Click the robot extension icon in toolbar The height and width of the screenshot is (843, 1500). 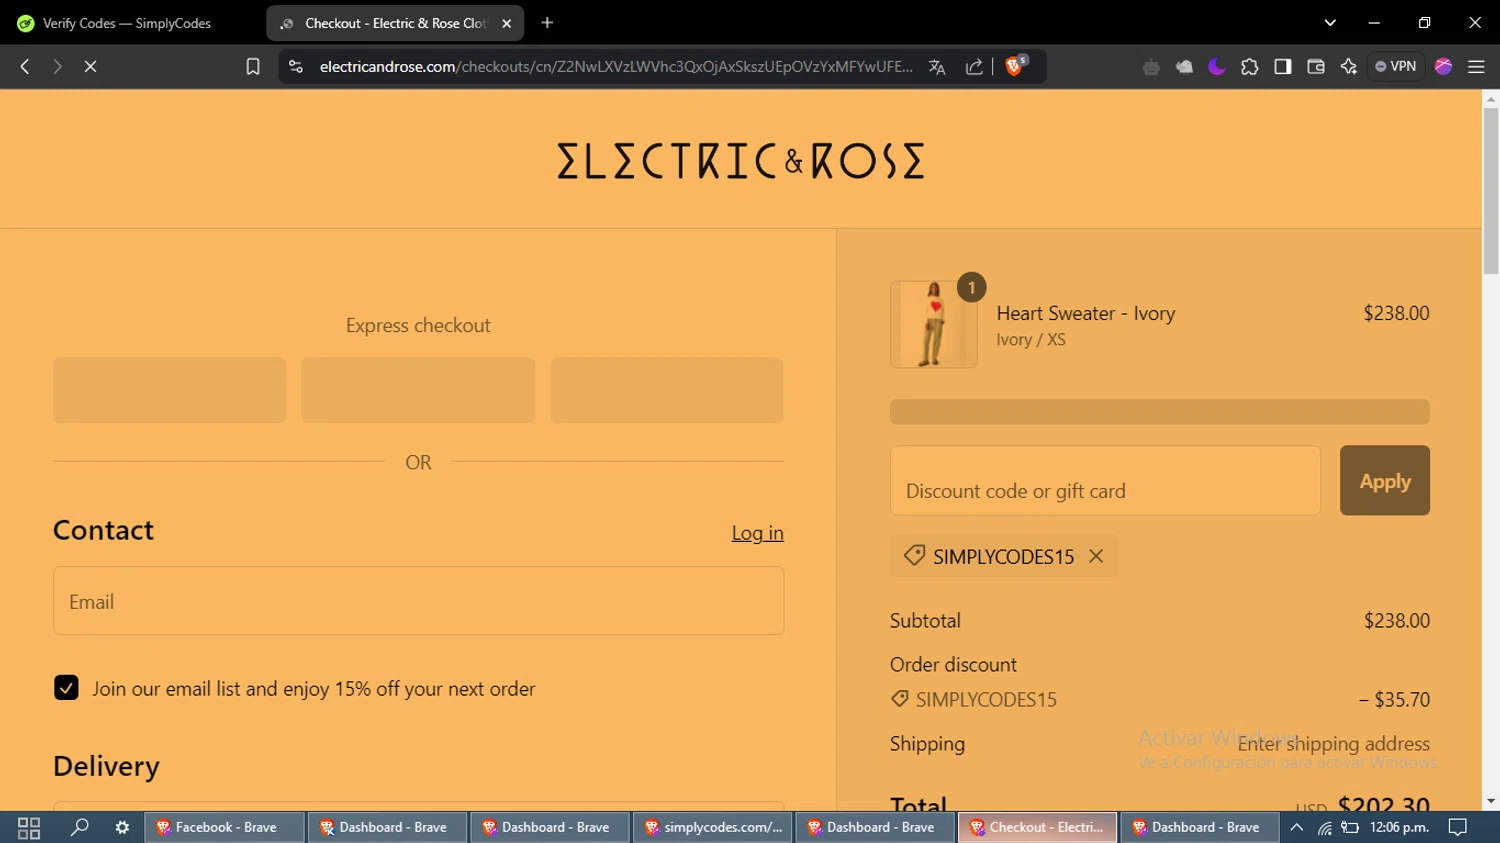pyautogui.click(x=1151, y=67)
